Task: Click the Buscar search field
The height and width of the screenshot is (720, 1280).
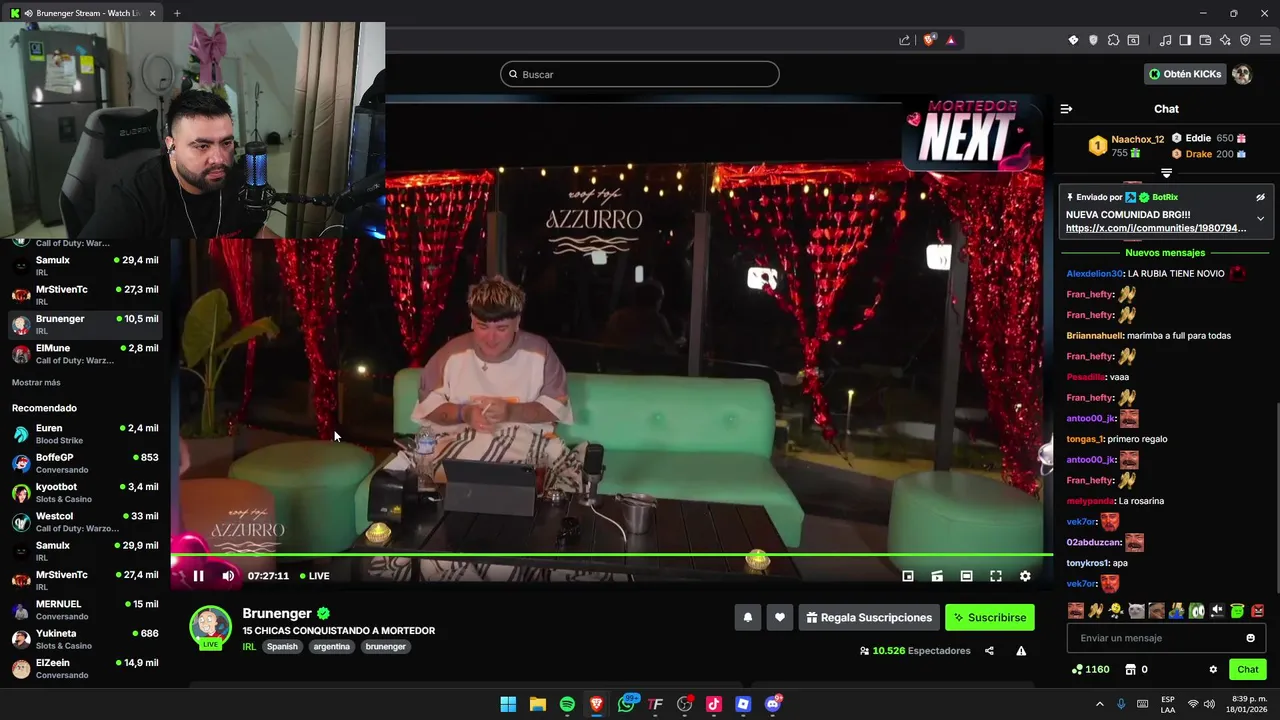Action: (x=640, y=74)
